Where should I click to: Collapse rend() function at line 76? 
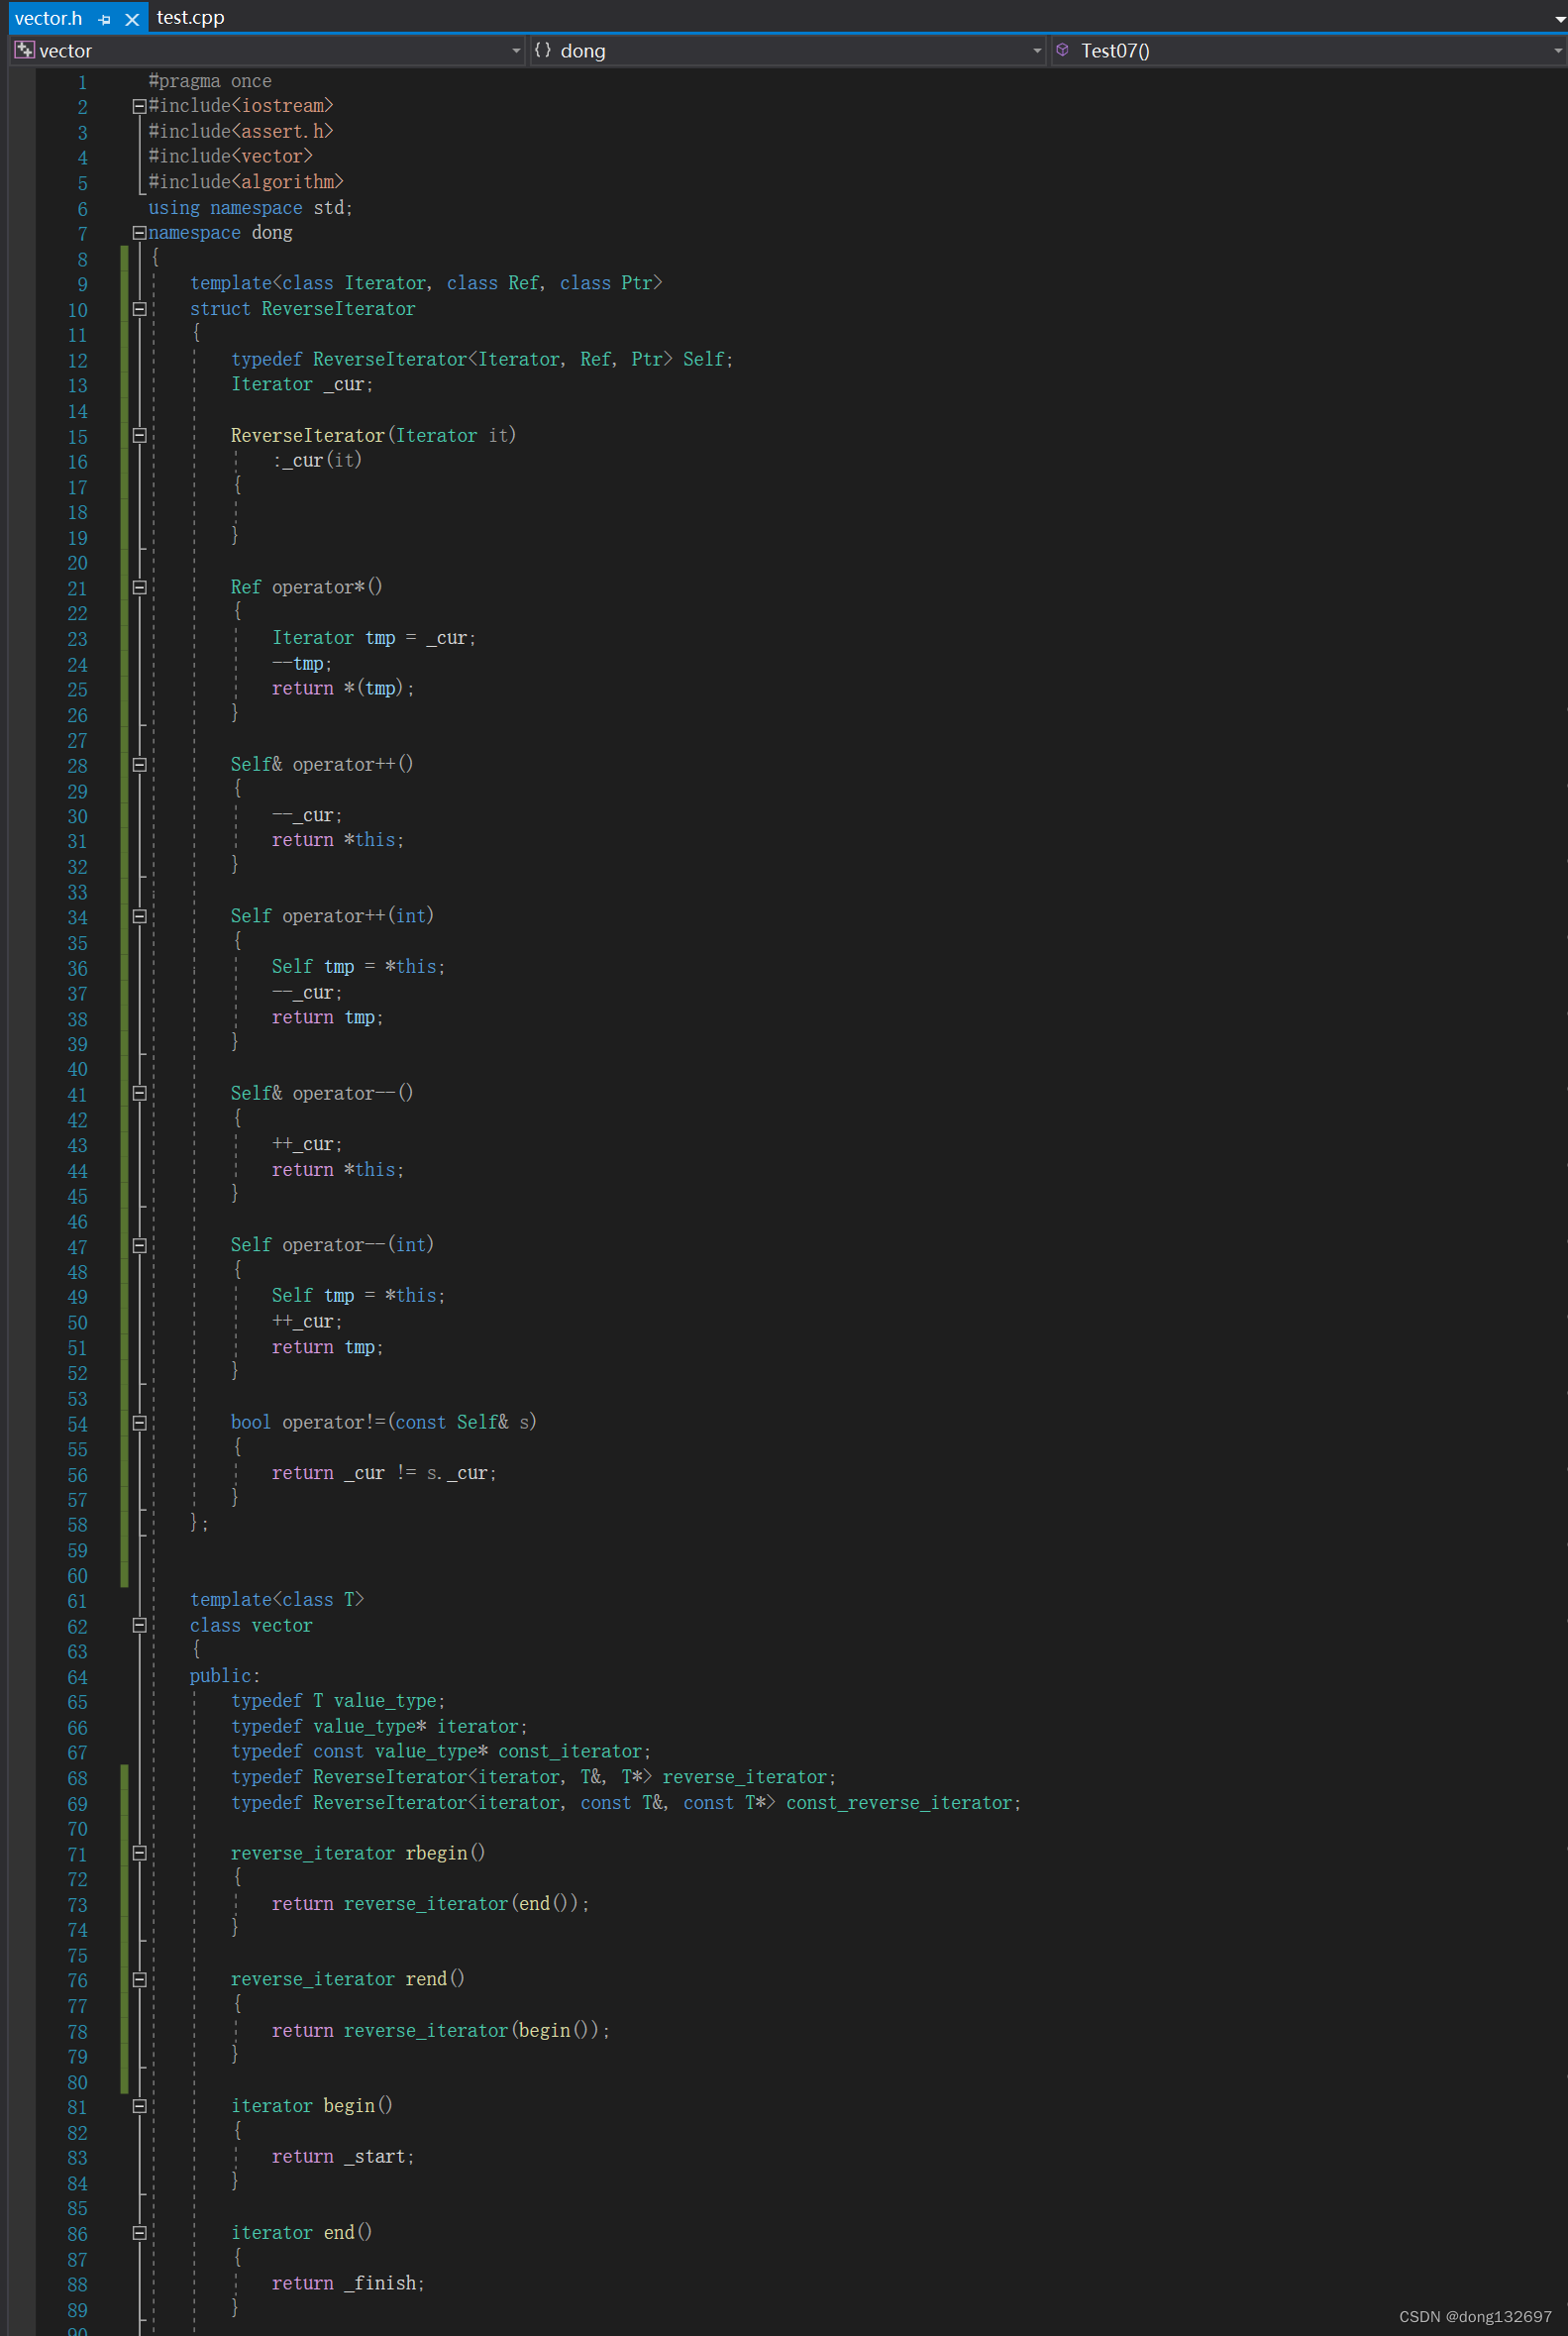coord(140,1980)
